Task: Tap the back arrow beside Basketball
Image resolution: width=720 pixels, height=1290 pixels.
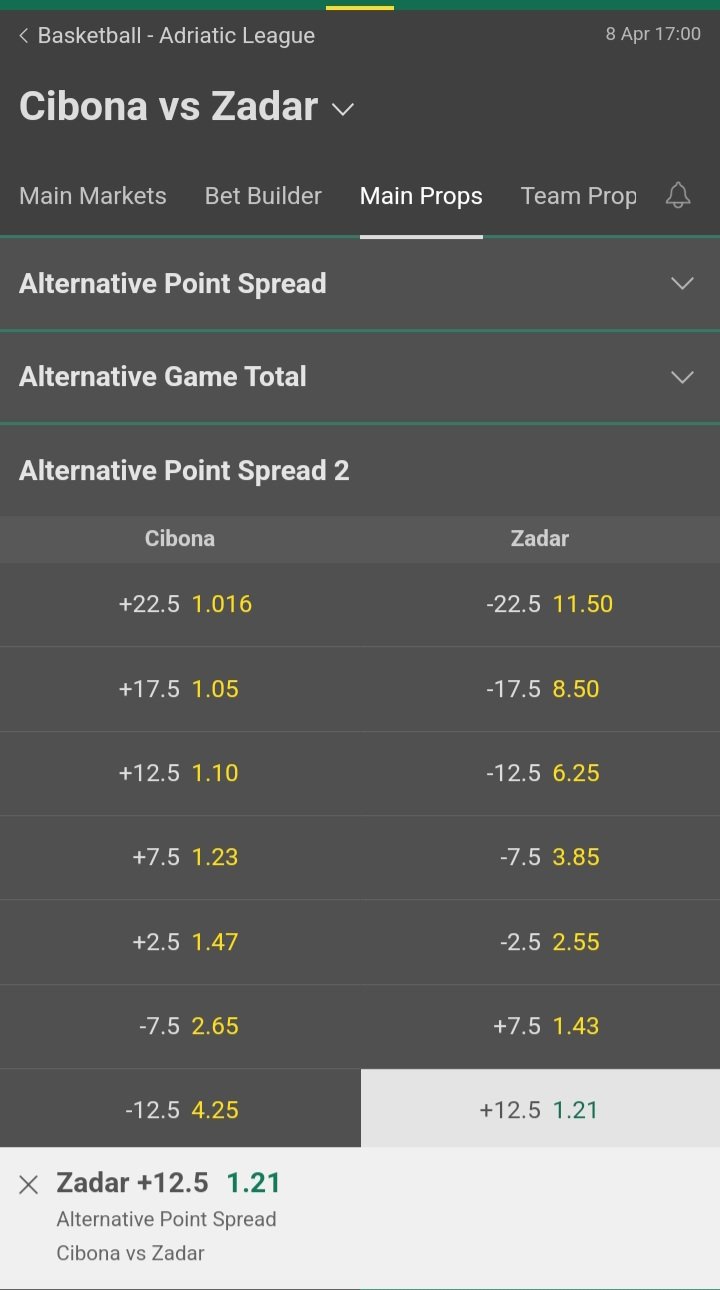Action: [24, 36]
